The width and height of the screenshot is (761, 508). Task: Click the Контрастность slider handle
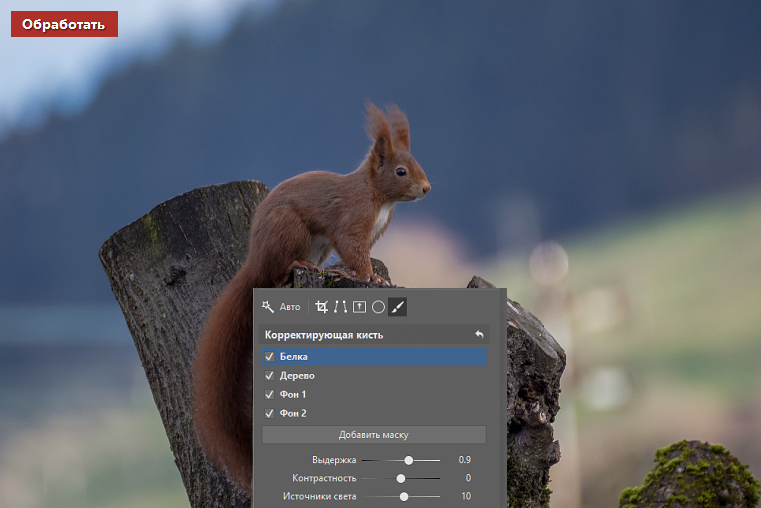(400, 478)
